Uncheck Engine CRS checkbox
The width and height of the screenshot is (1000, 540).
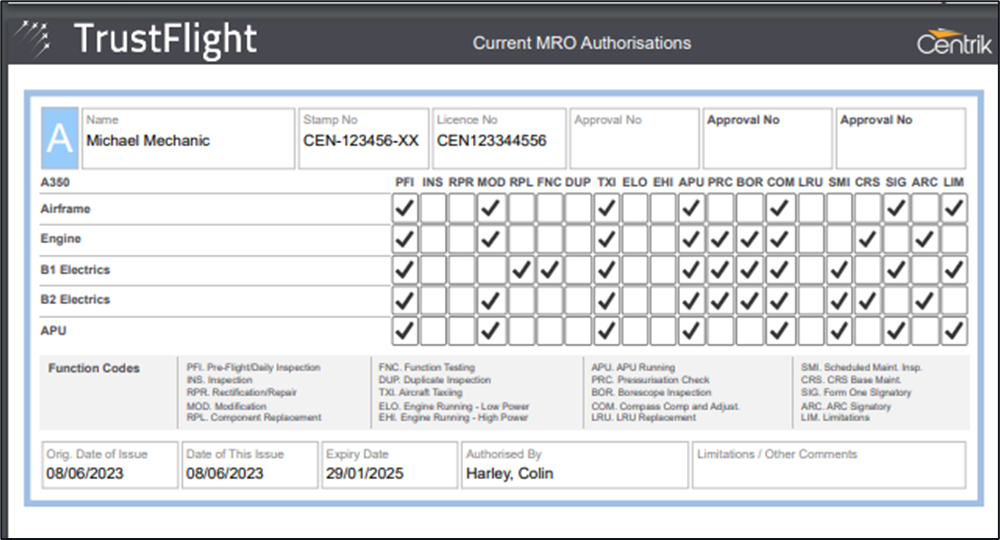[868, 240]
